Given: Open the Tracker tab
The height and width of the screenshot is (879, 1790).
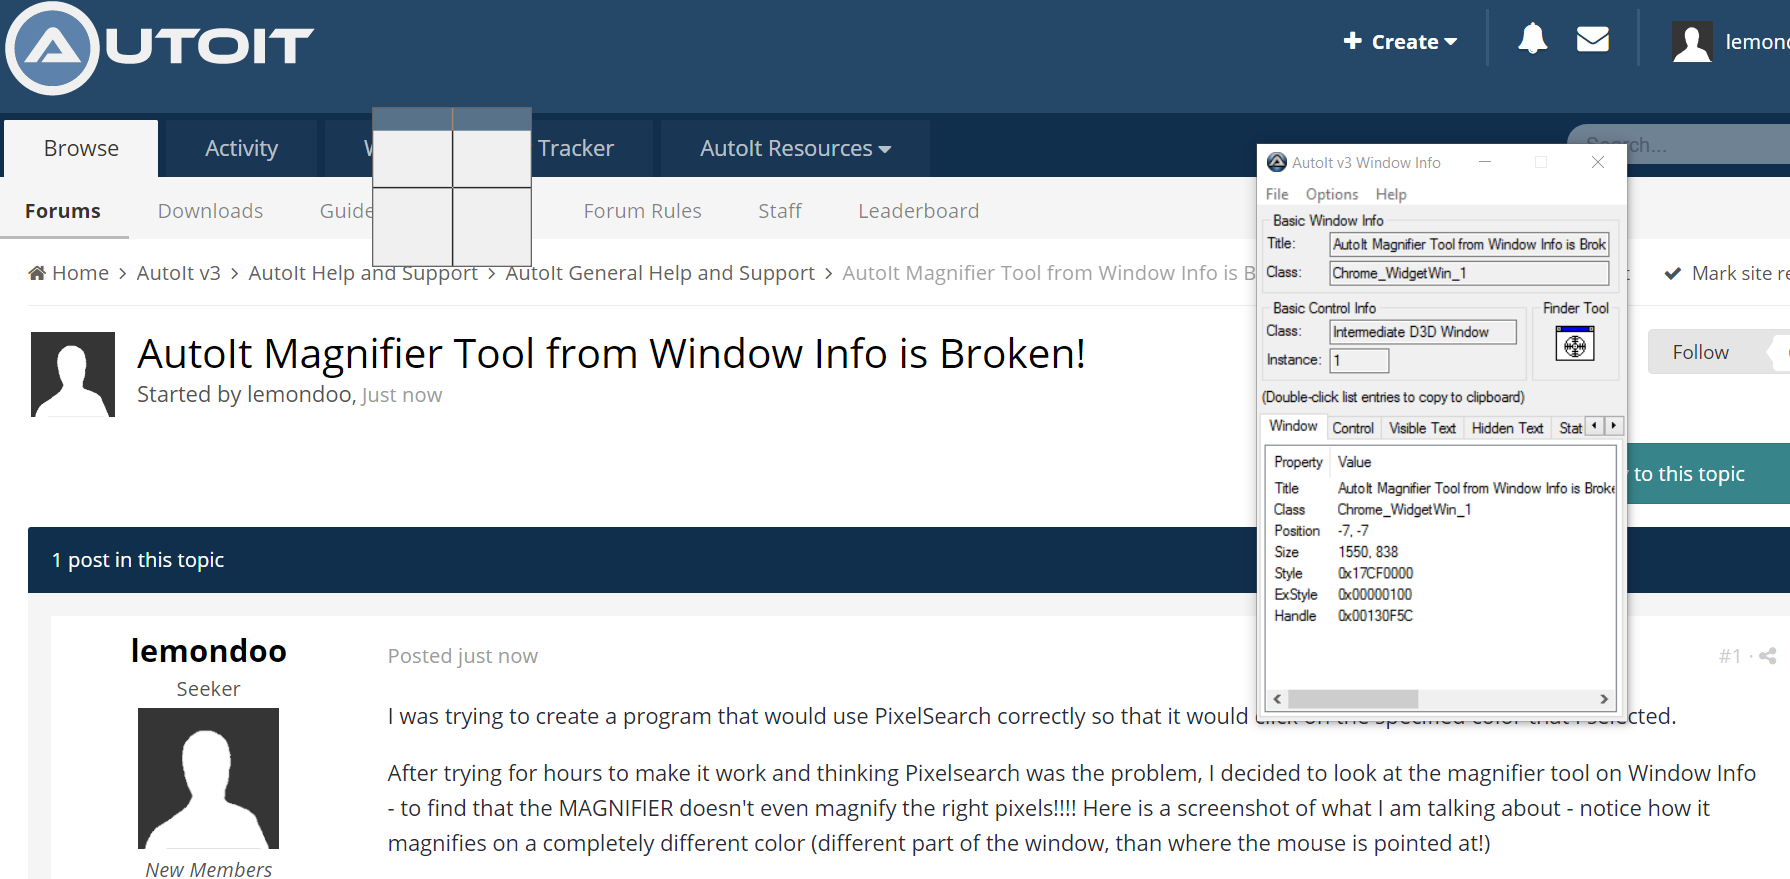Looking at the screenshot, I should (x=576, y=148).
